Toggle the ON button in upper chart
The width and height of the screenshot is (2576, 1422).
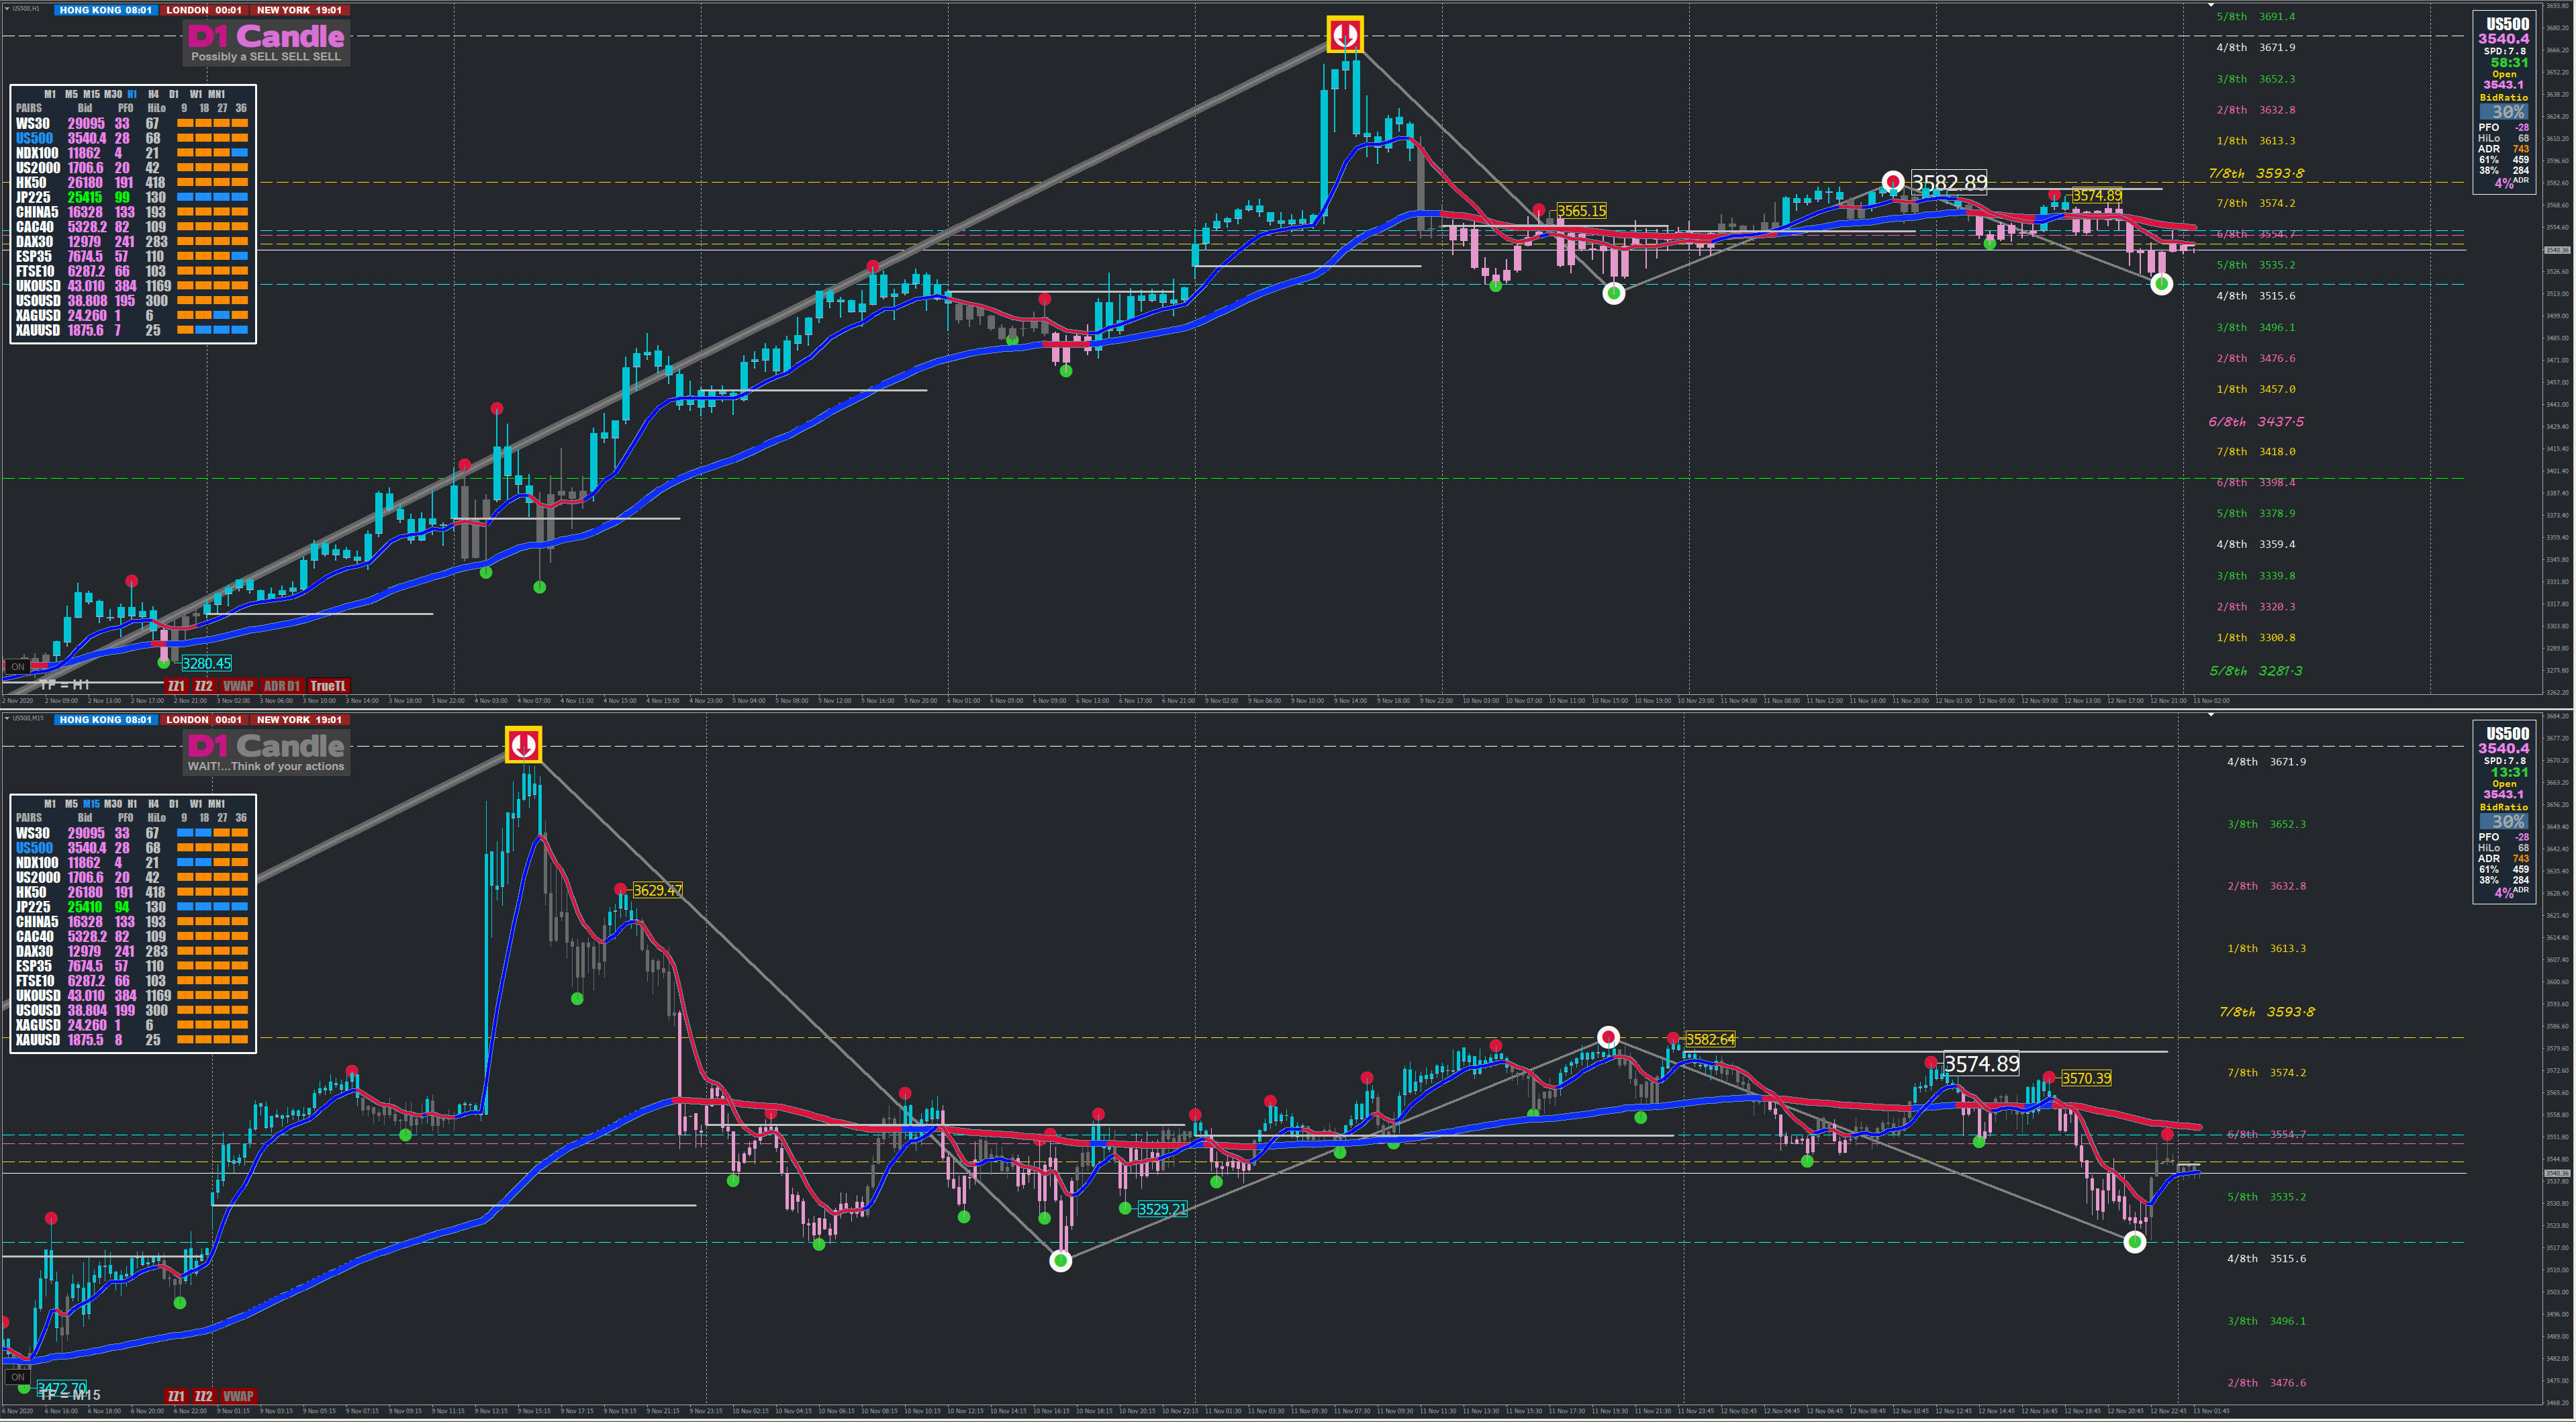pos(17,667)
